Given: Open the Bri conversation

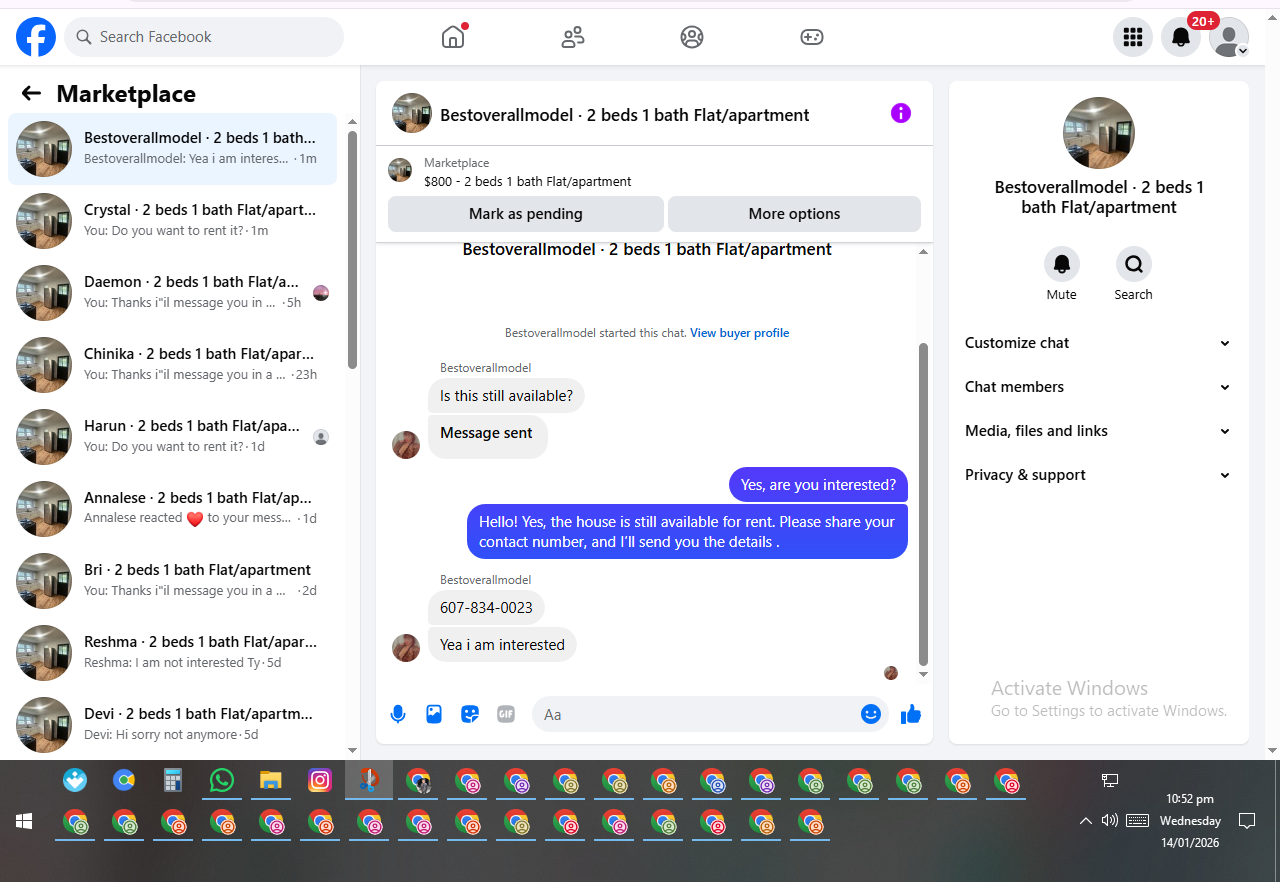Looking at the screenshot, I should (x=172, y=581).
